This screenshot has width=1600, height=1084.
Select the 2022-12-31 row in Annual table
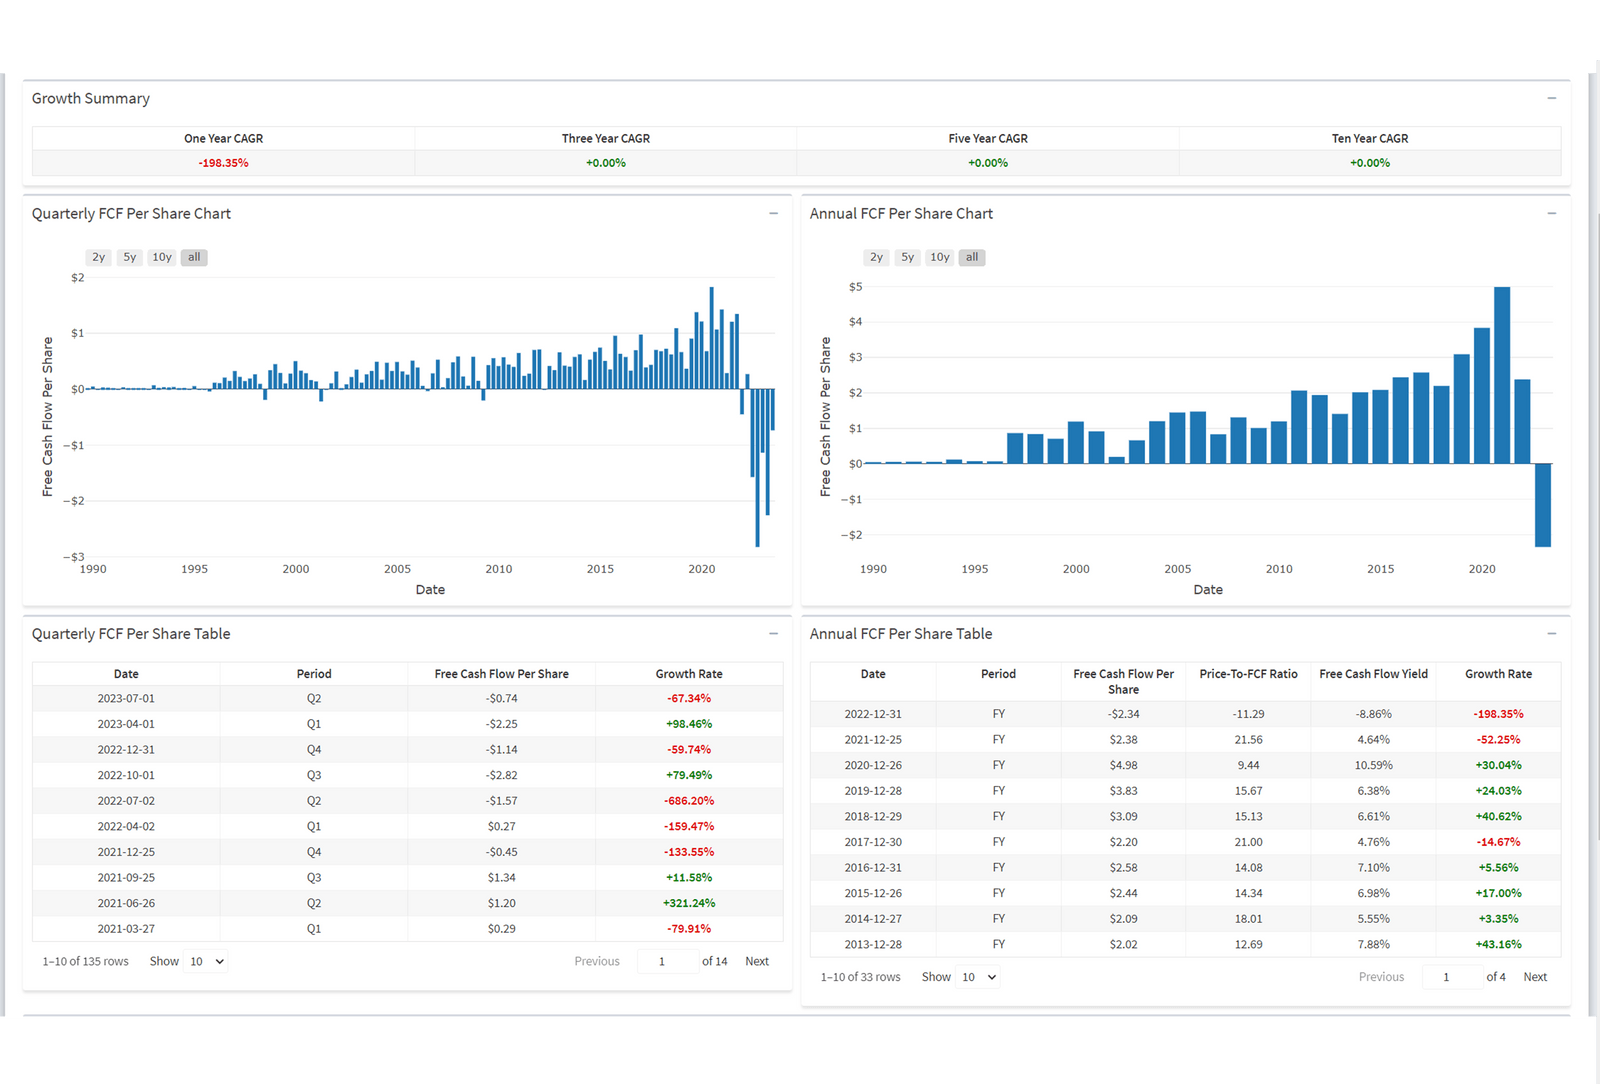[x=872, y=714]
